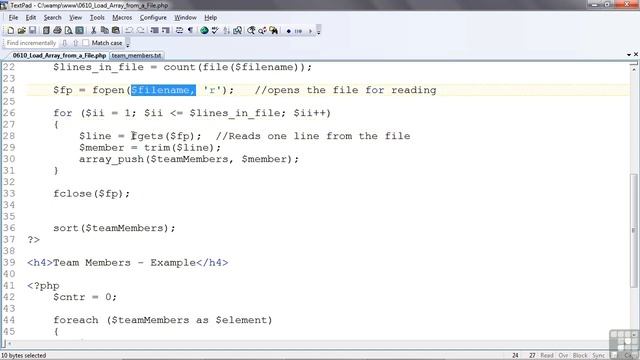
Task: Open the Configure menu
Action: click(153, 18)
